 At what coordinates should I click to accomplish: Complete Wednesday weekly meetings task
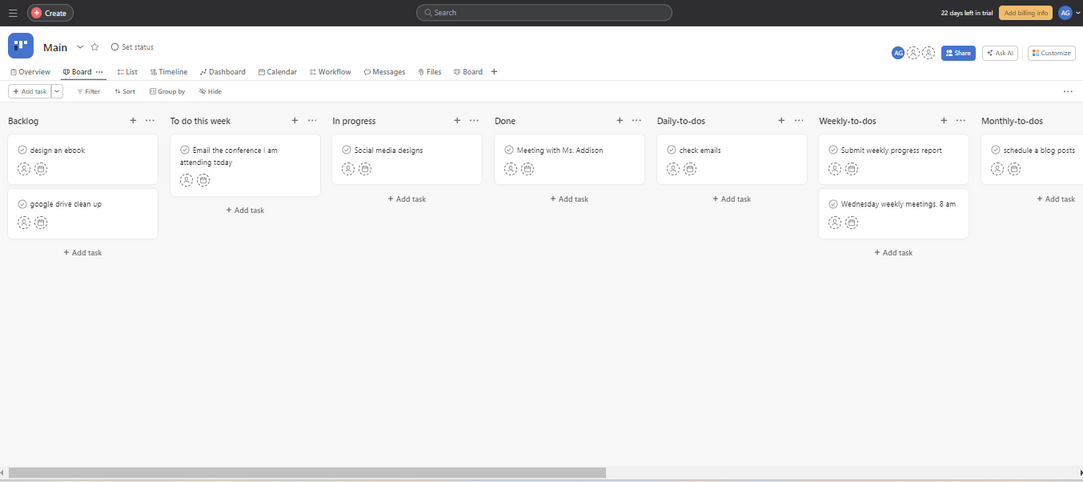pos(833,204)
